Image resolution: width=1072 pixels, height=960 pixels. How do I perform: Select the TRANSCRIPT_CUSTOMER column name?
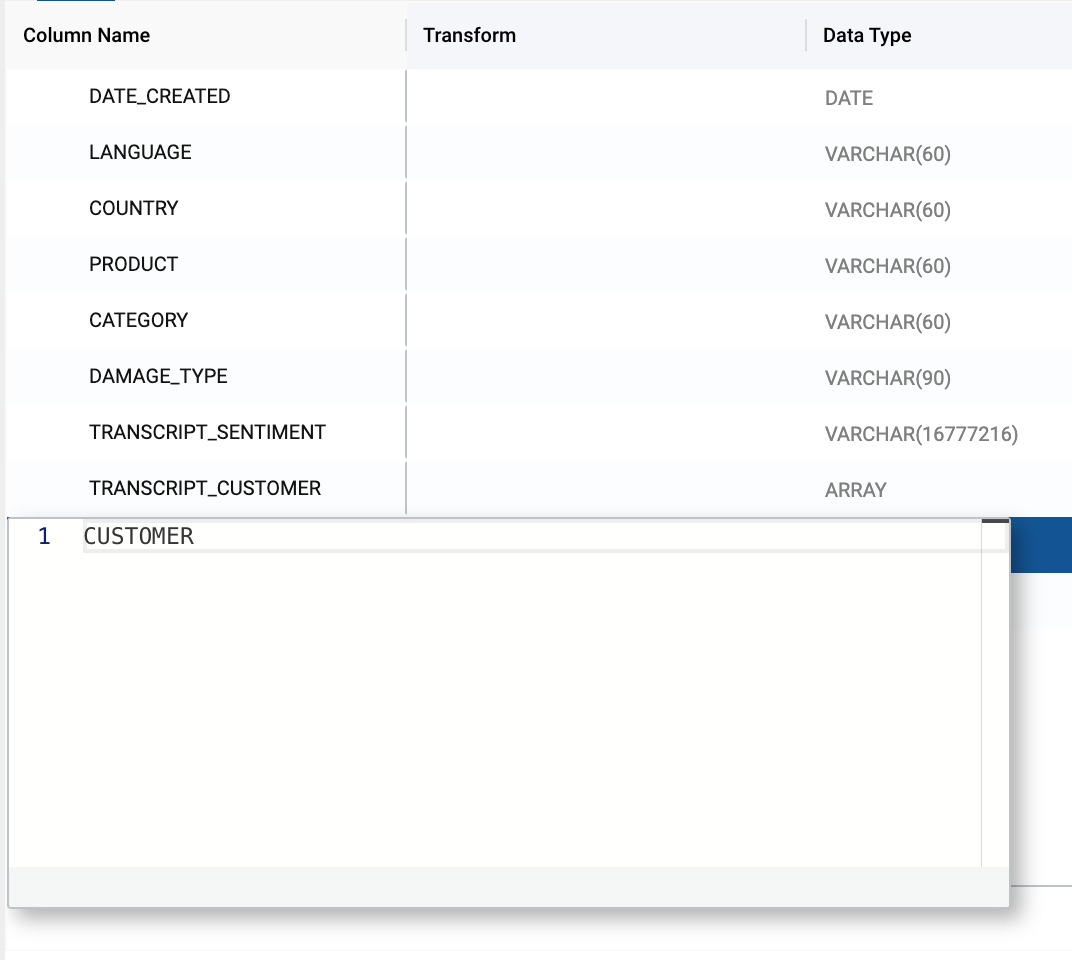click(x=205, y=489)
